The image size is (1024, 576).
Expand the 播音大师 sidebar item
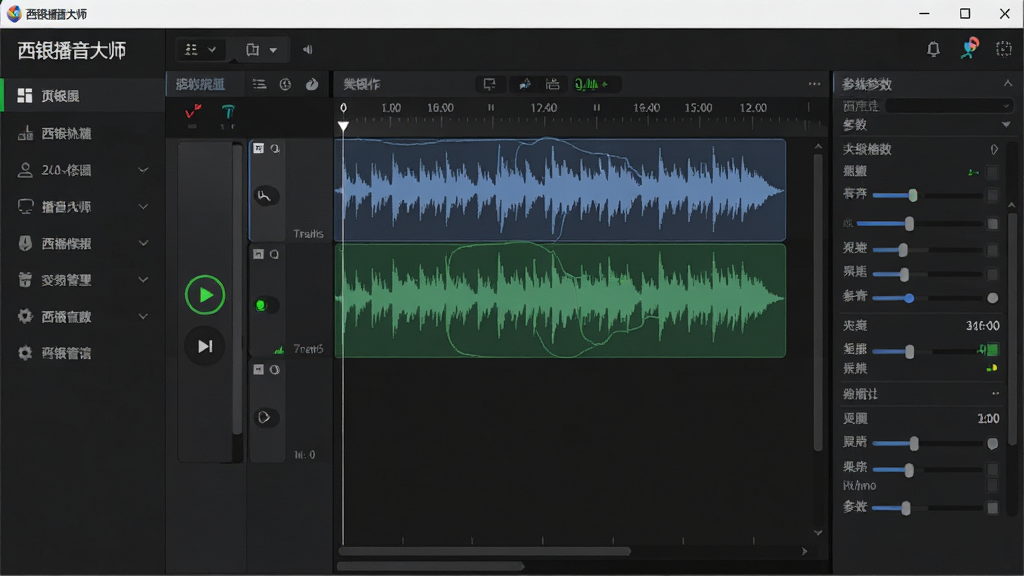(83, 207)
